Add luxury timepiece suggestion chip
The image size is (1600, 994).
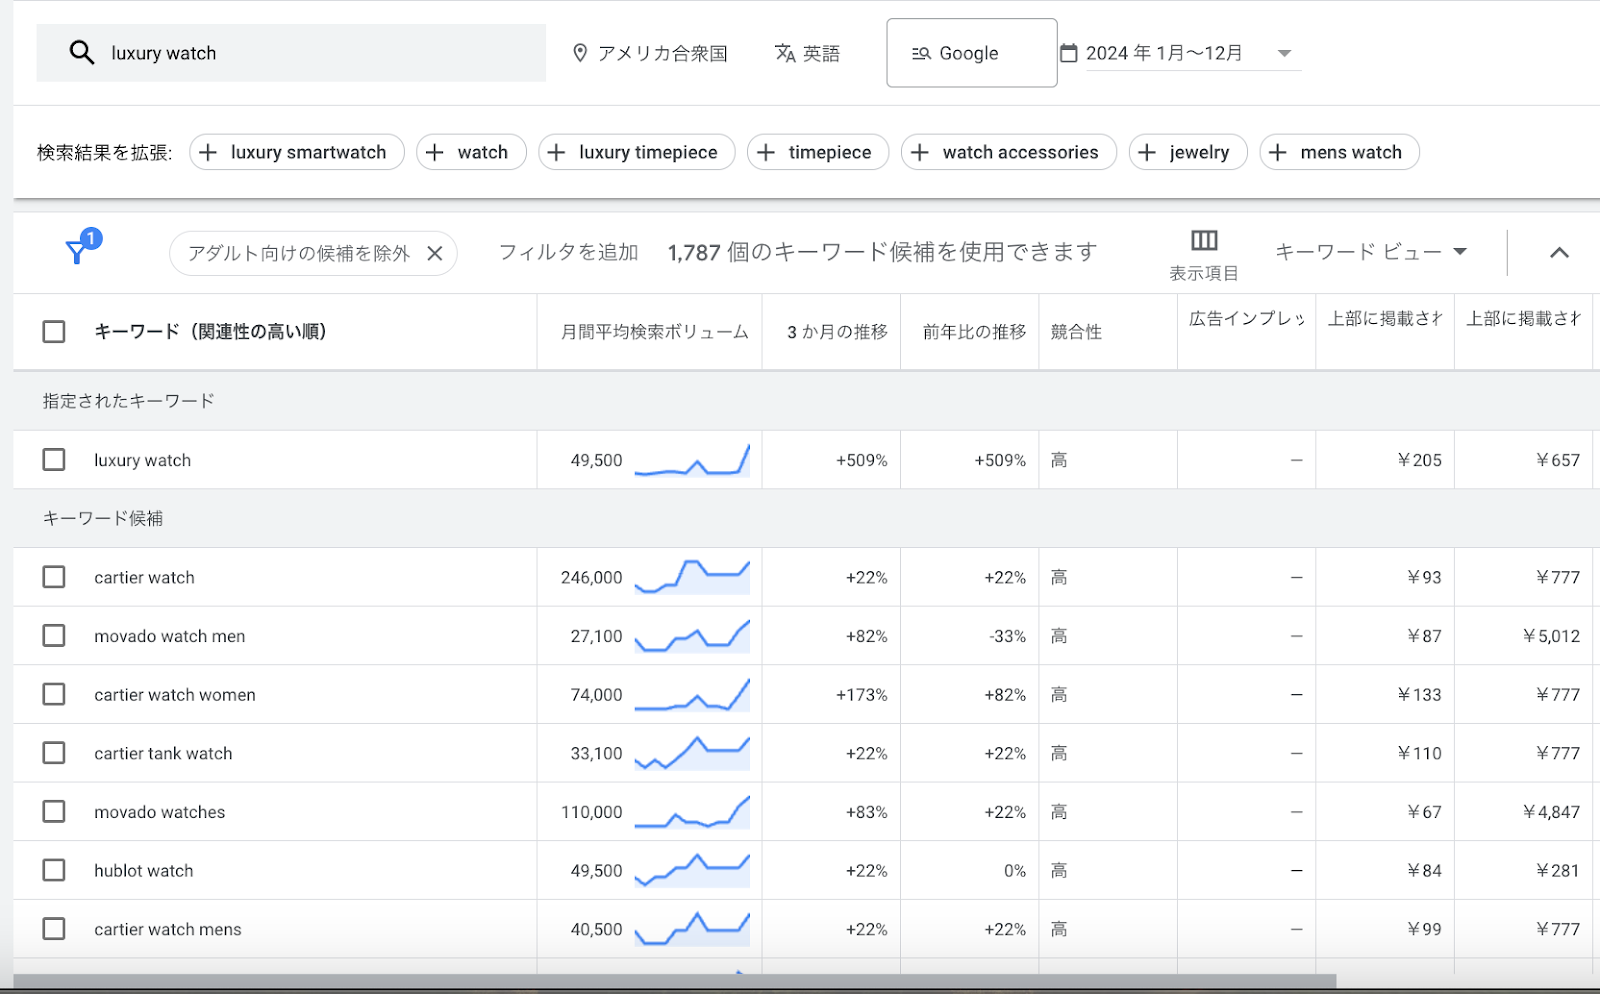pos(637,152)
